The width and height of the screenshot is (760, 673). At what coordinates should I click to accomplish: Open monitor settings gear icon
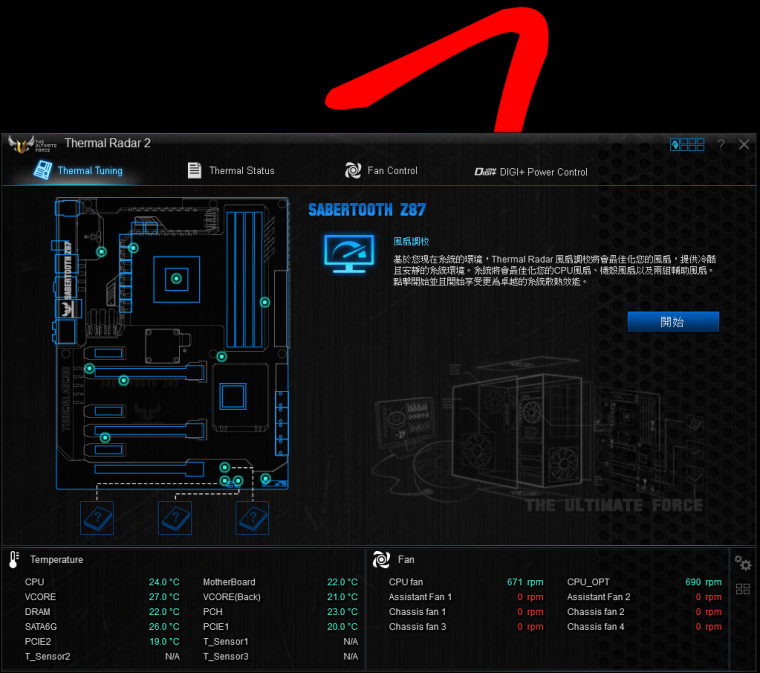[x=743, y=563]
